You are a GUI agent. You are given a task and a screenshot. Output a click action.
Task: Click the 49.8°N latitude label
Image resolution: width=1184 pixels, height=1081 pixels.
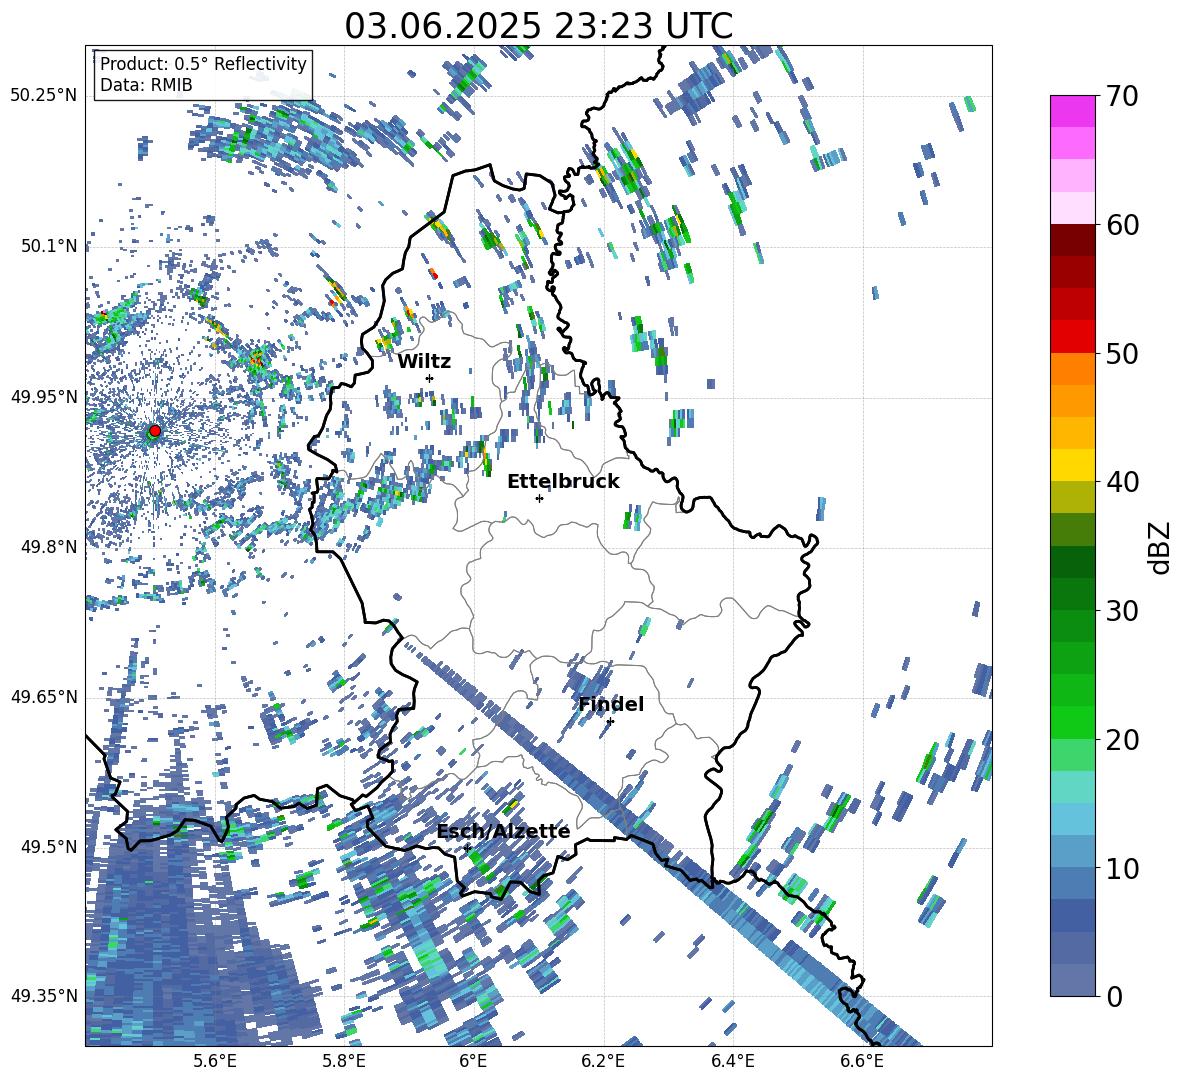coord(48,547)
